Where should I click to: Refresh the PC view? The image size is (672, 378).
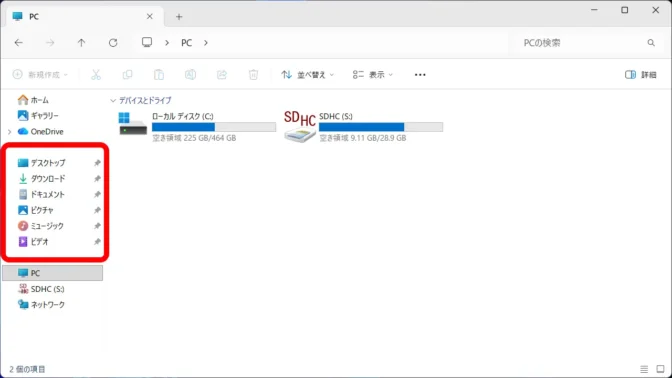coord(113,42)
